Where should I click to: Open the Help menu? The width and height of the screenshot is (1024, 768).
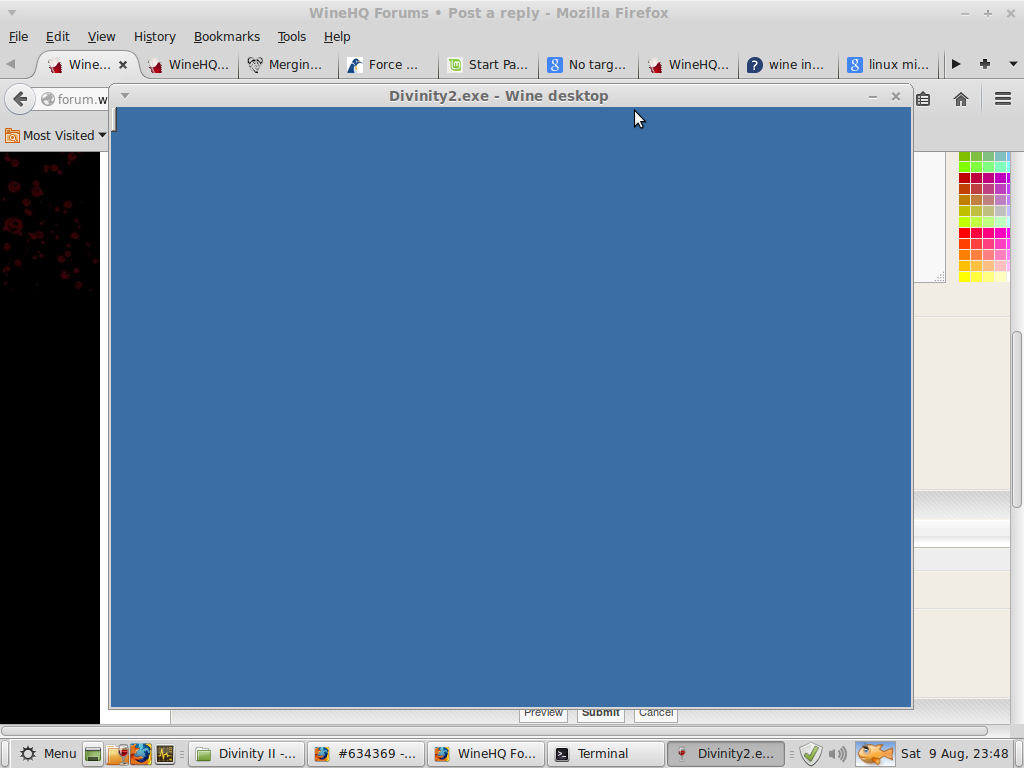[337, 37]
